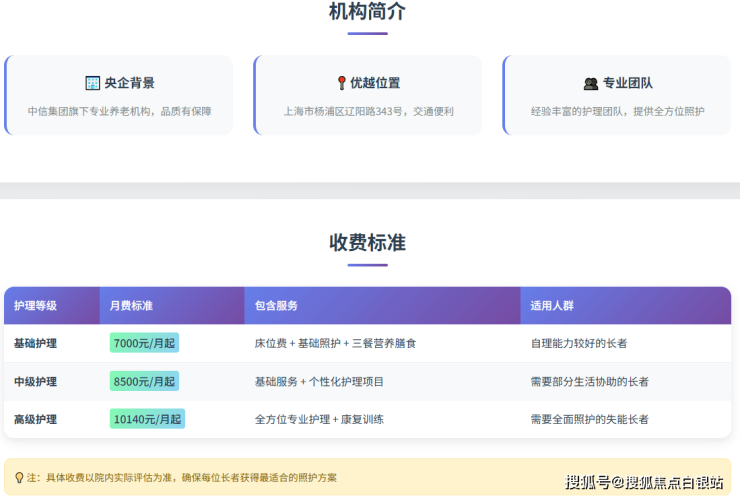Screen dimensions: 740x498
Task: Click the building icon beside 央企背景
Action: 93,83
